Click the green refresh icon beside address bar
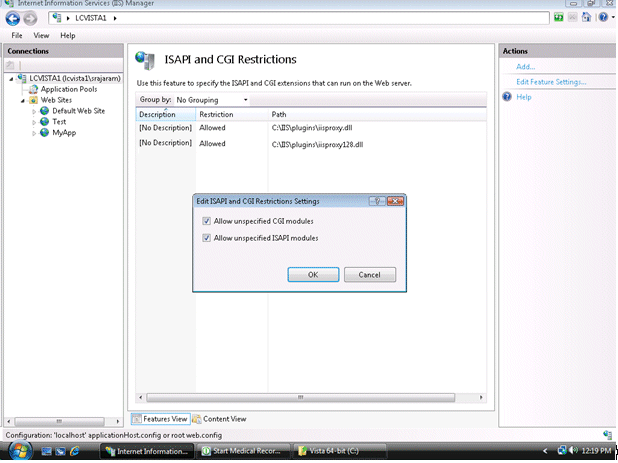Screen dimensions: 618x463 click(x=558, y=17)
